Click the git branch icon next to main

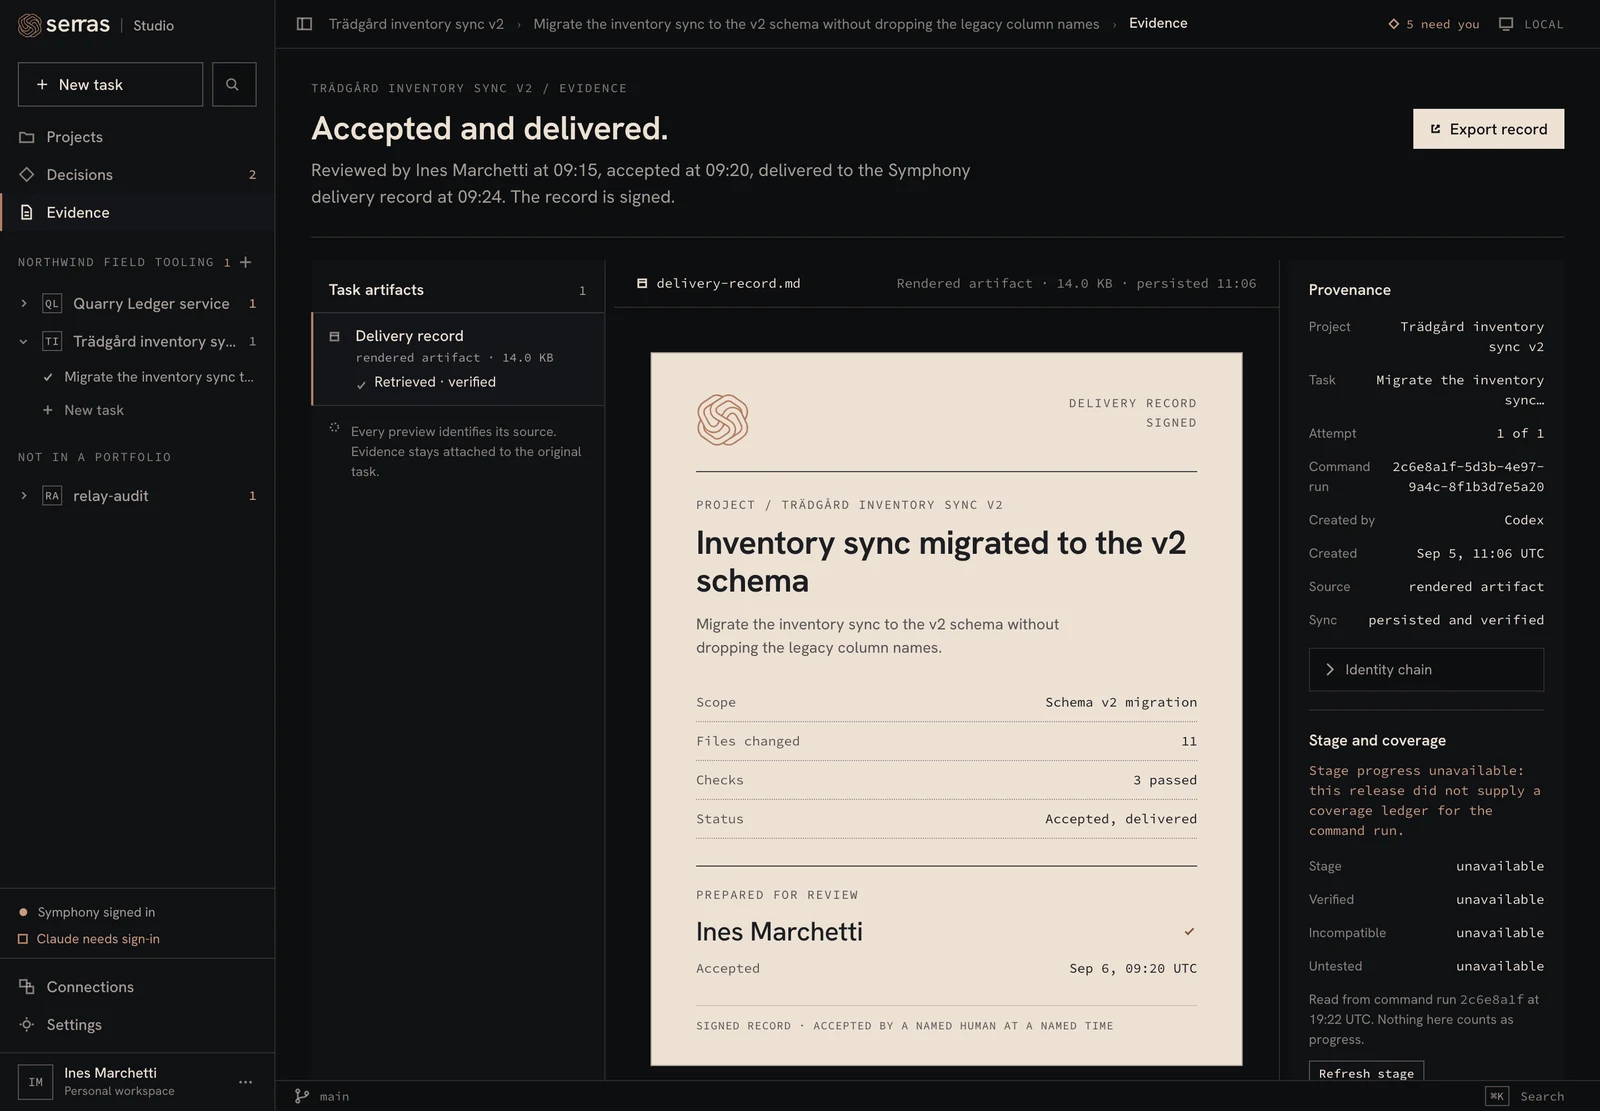pyautogui.click(x=302, y=1097)
